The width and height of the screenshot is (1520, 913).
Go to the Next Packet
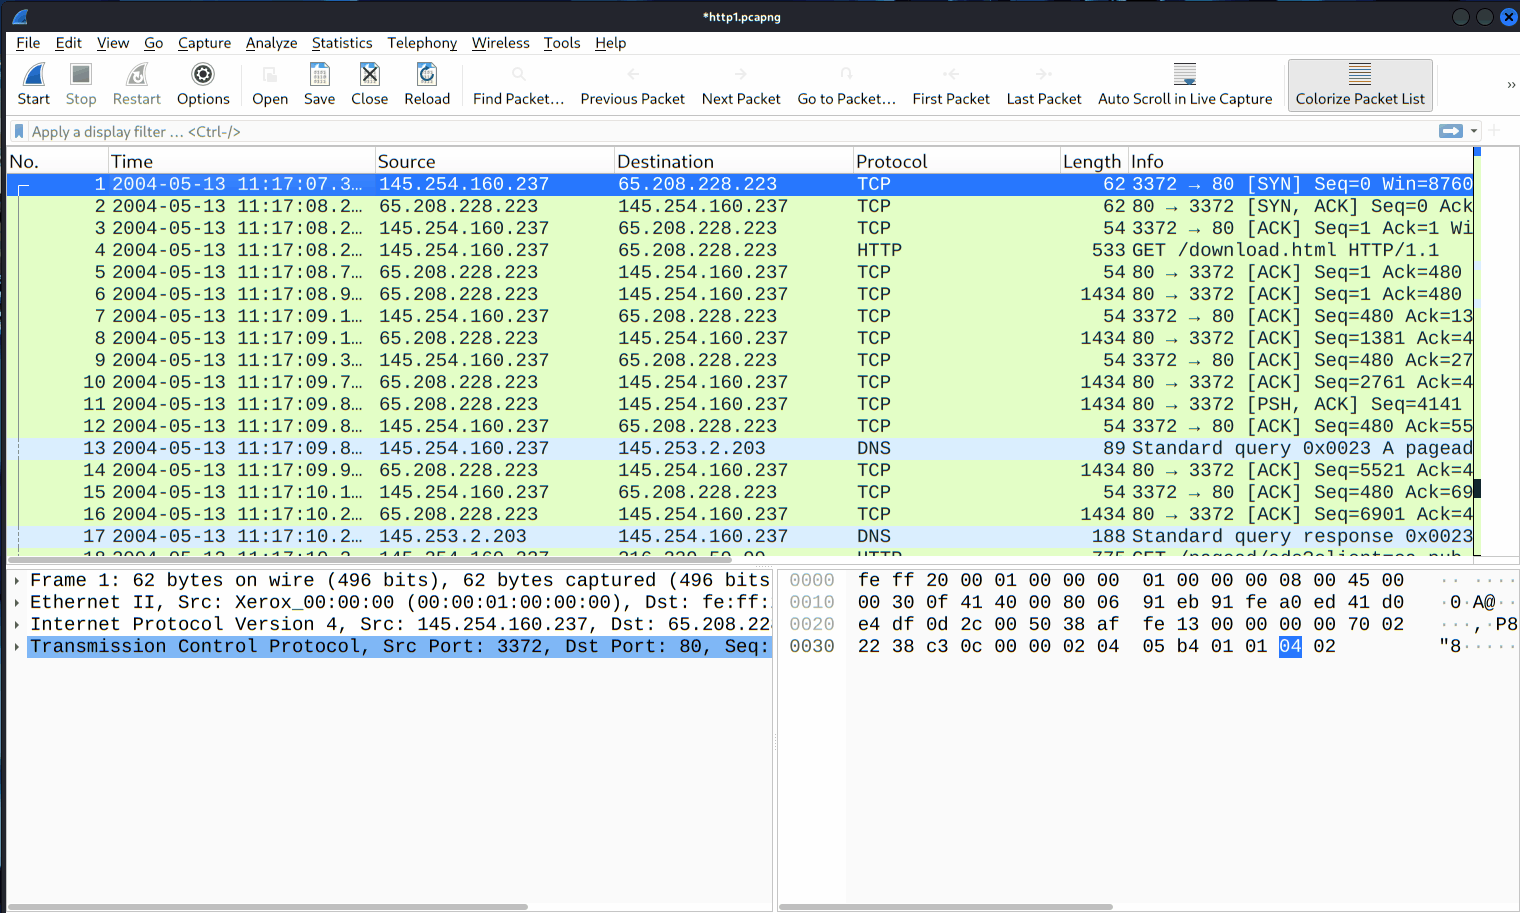point(740,85)
